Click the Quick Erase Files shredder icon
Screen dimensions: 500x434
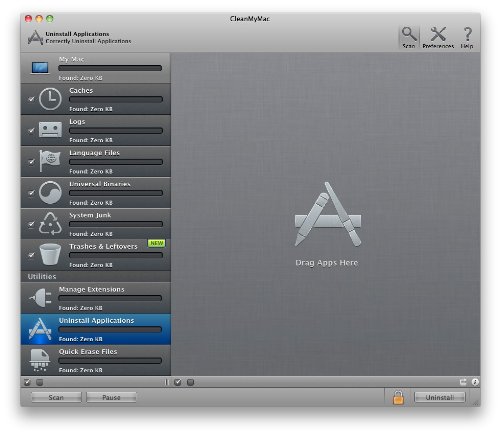(x=40, y=361)
